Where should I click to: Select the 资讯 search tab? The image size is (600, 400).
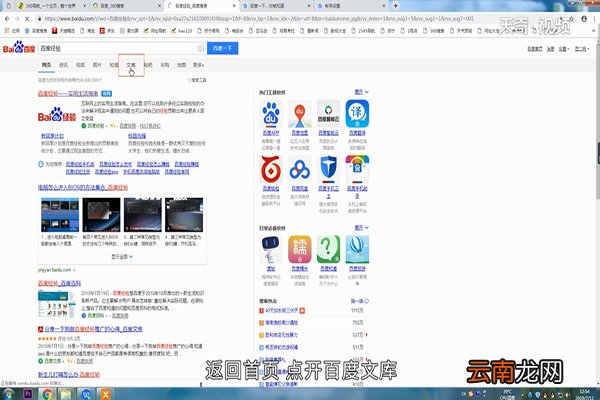coord(64,65)
